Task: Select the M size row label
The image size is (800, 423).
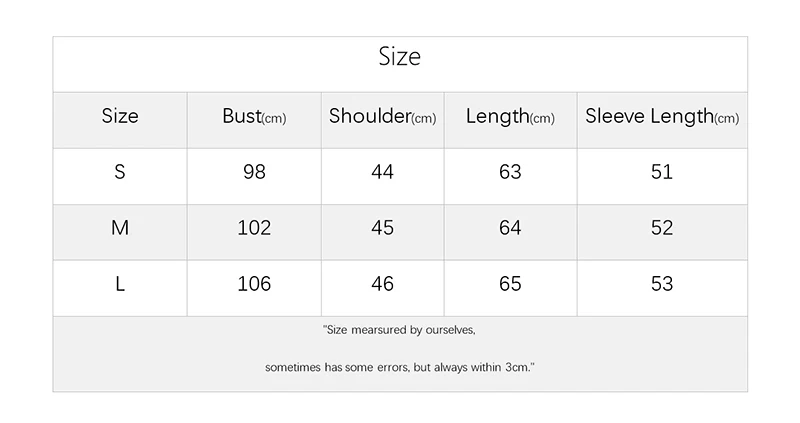Action: pos(120,228)
